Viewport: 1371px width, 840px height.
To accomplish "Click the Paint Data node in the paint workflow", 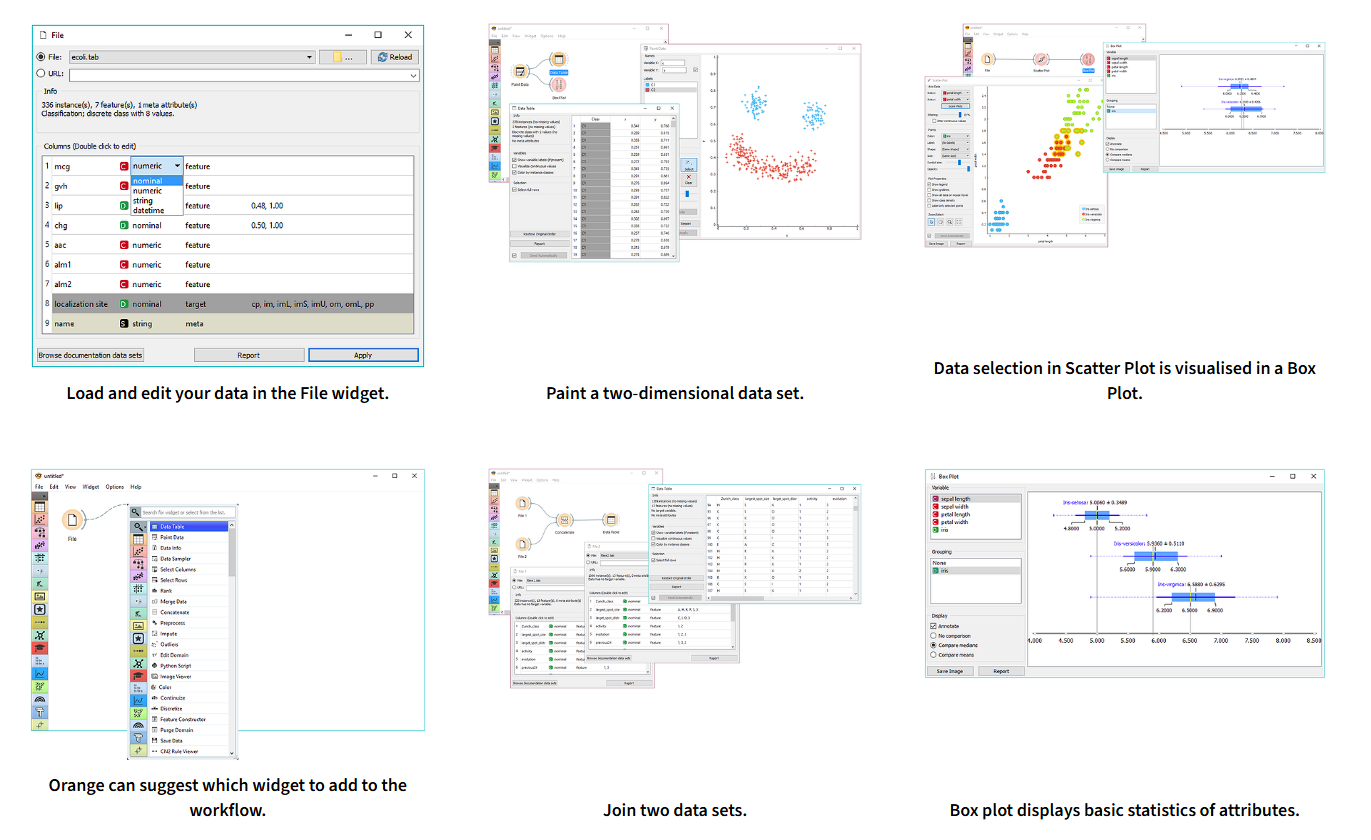I will click(520, 73).
